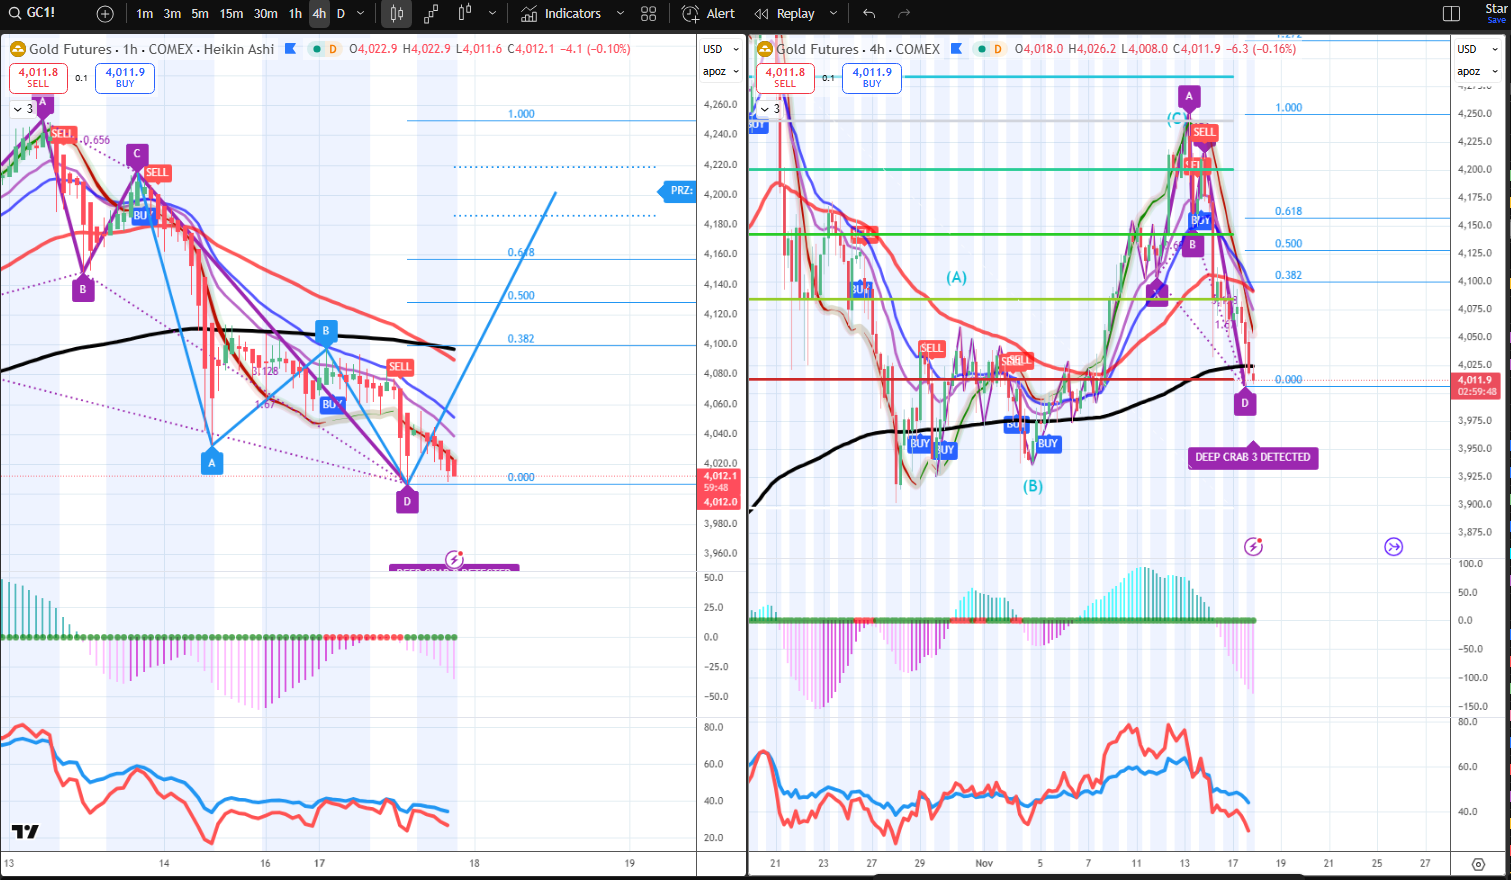Click SELL 4,011.8 on 1h chart
This screenshot has width=1511, height=880.
tap(38, 78)
